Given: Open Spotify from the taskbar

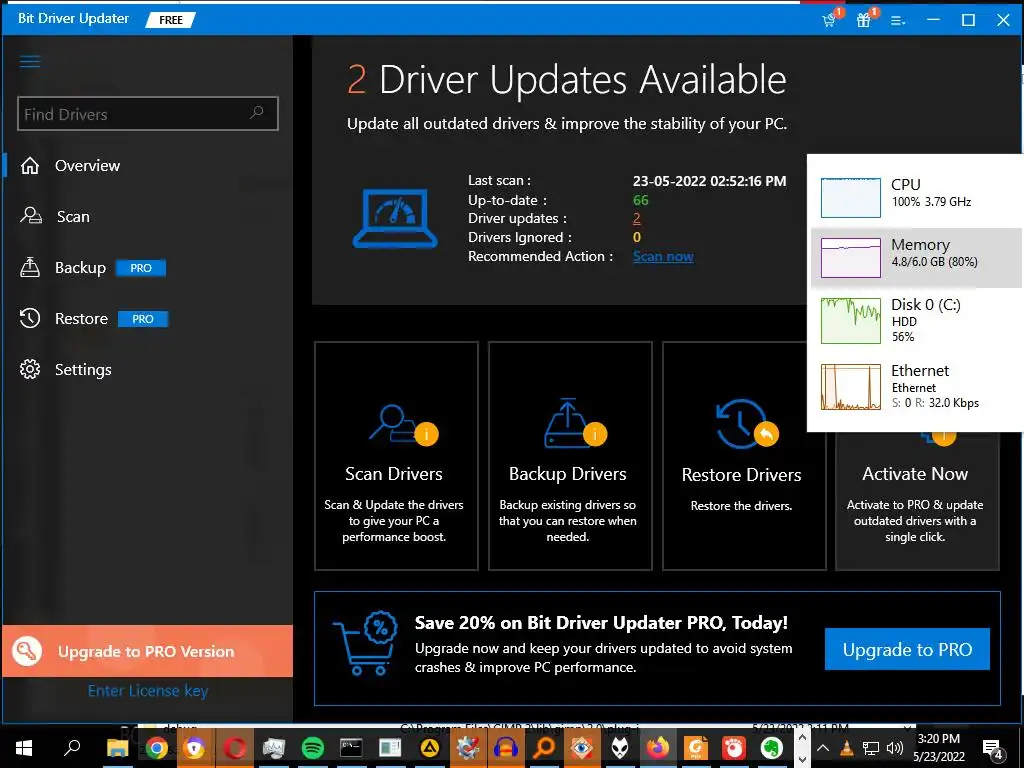Looking at the screenshot, I should tap(313, 748).
